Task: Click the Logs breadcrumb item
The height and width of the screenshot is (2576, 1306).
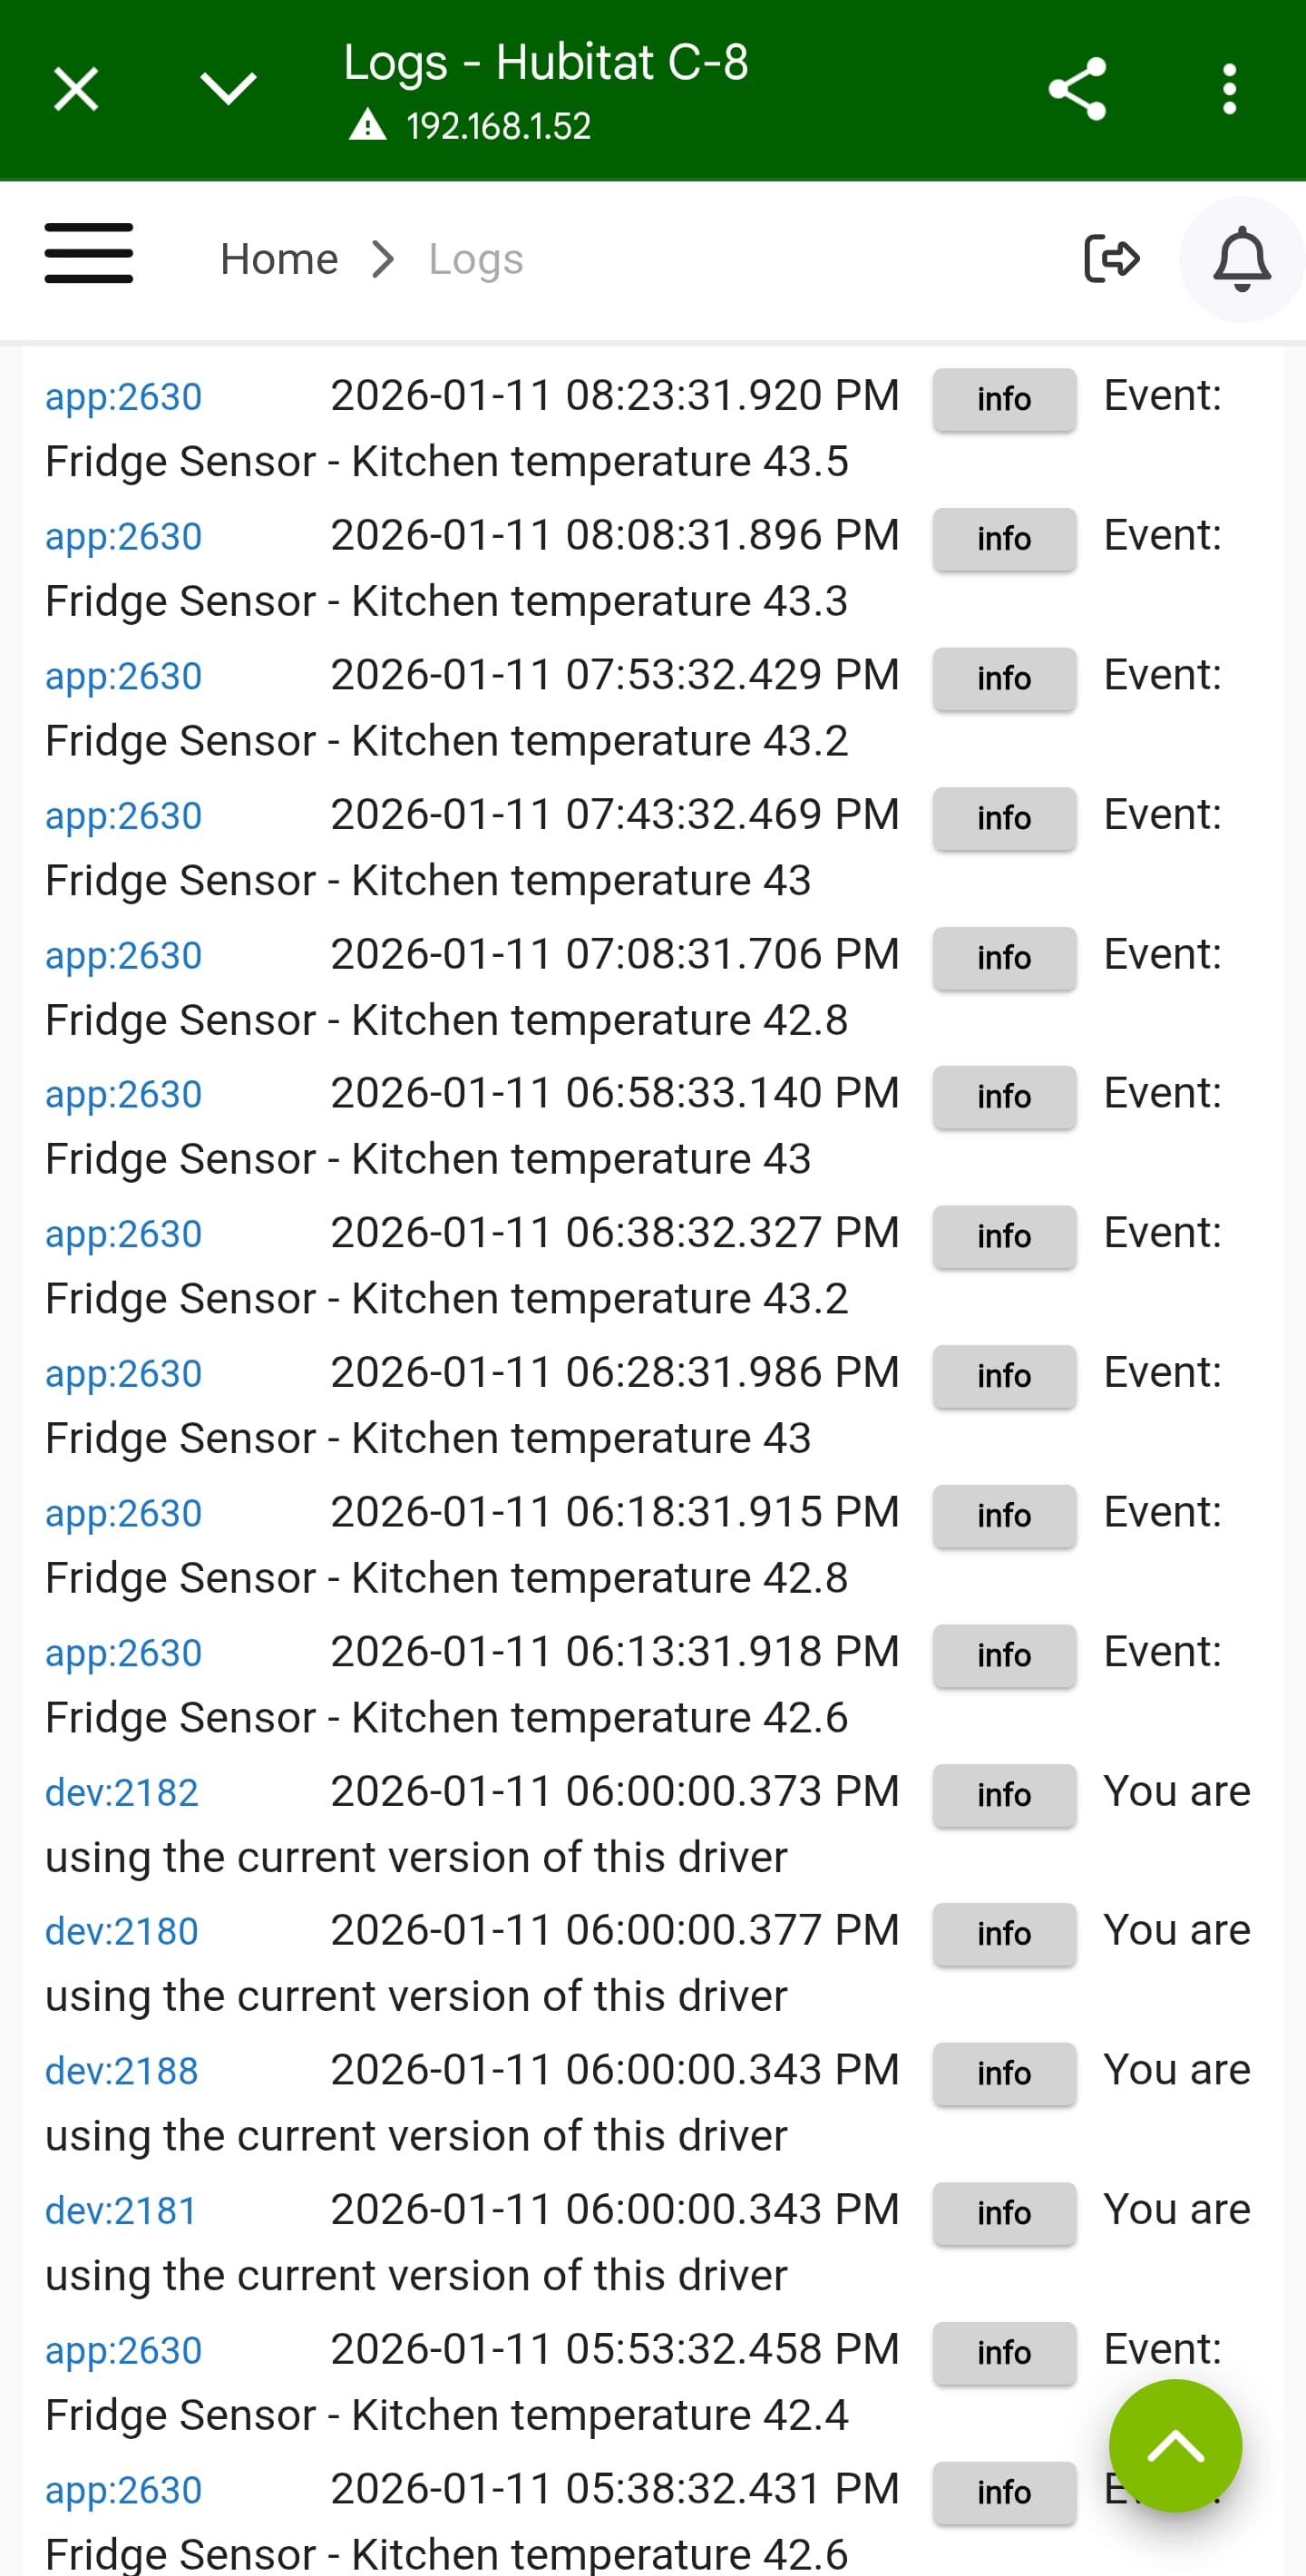Action: click(x=475, y=260)
